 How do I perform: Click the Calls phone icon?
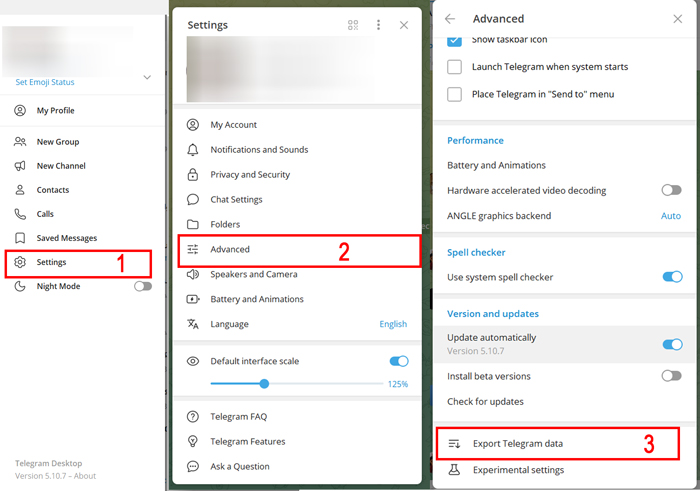pos(20,214)
